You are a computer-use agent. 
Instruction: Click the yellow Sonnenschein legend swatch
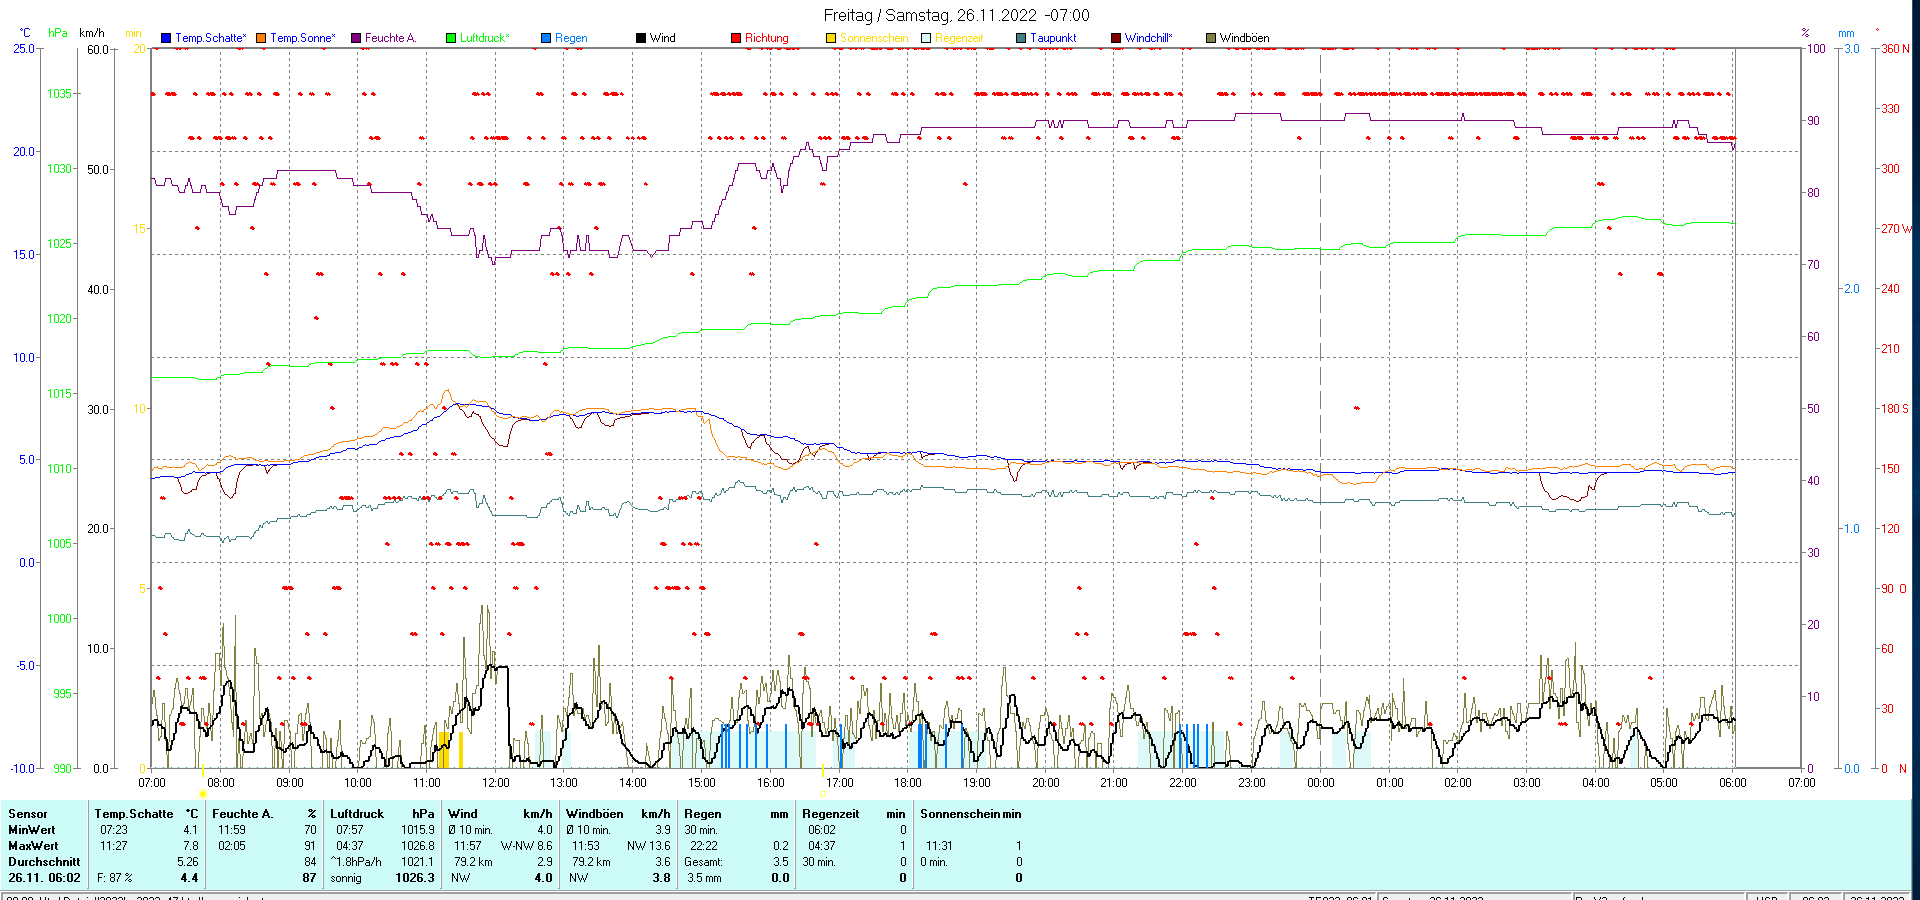(x=831, y=38)
